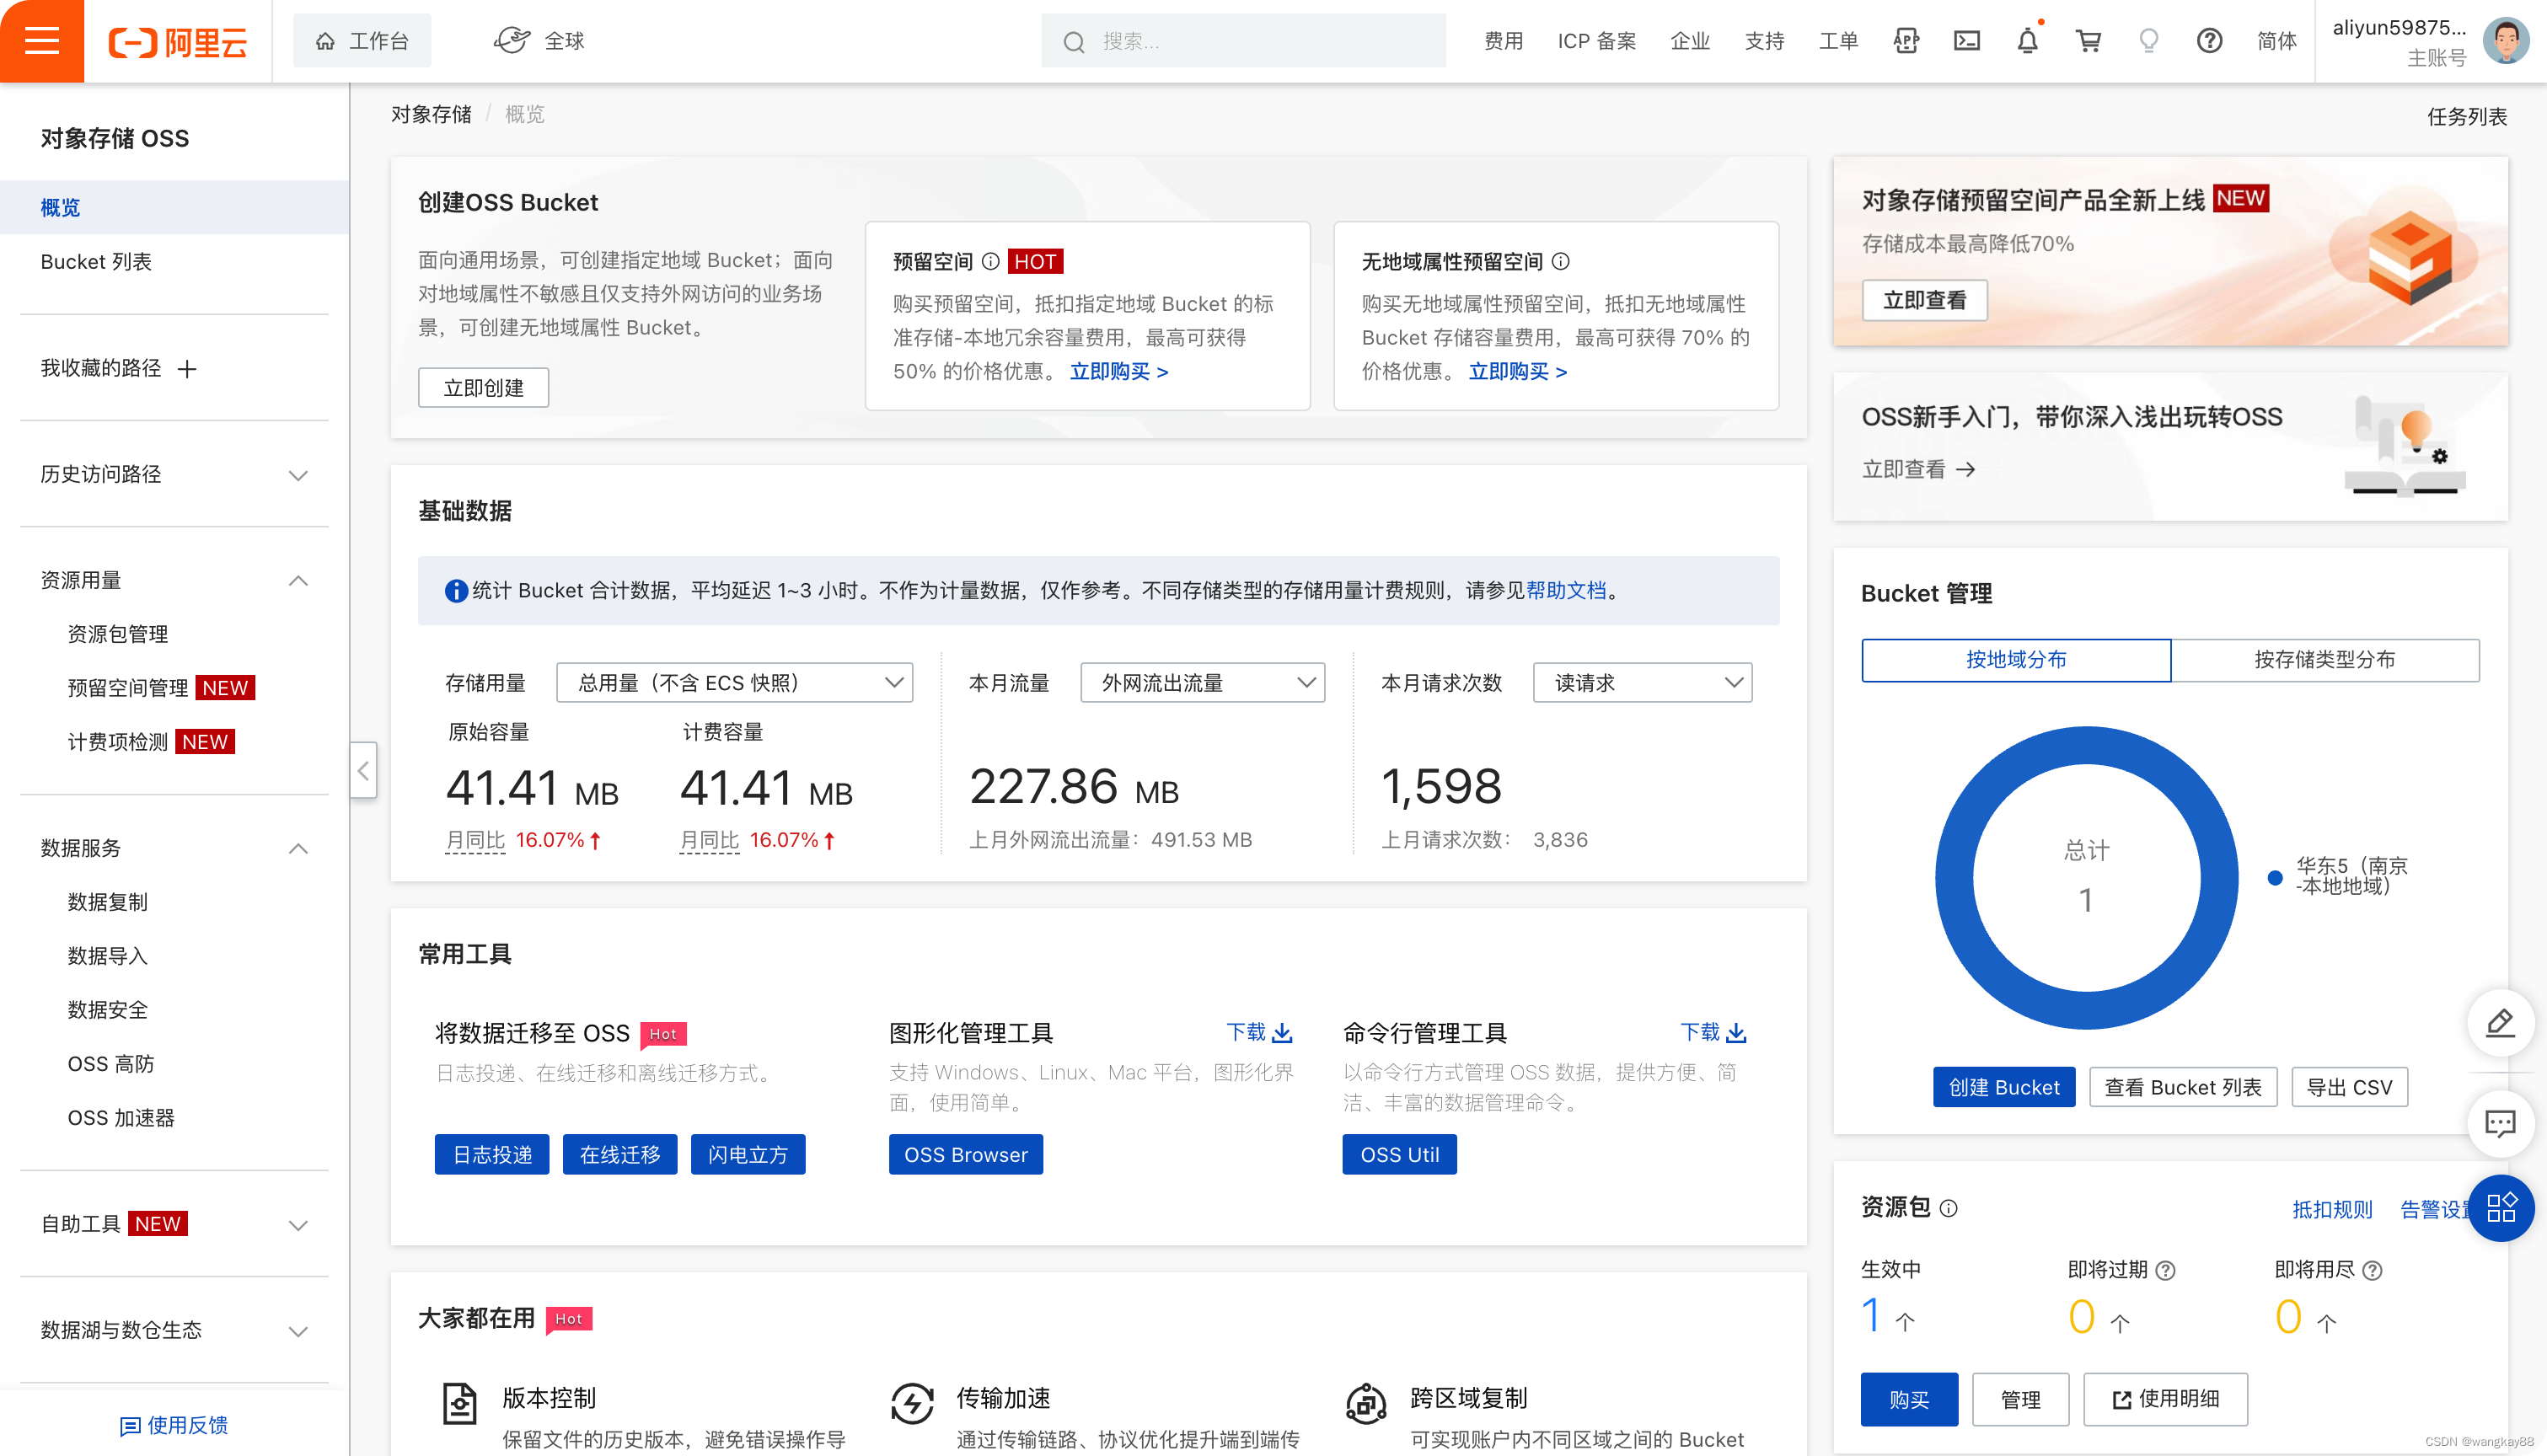The height and width of the screenshot is (1456, 2547).
Task: Click 导出 CSV button
Action: pyautogui.click(x=2349, y=1087)
